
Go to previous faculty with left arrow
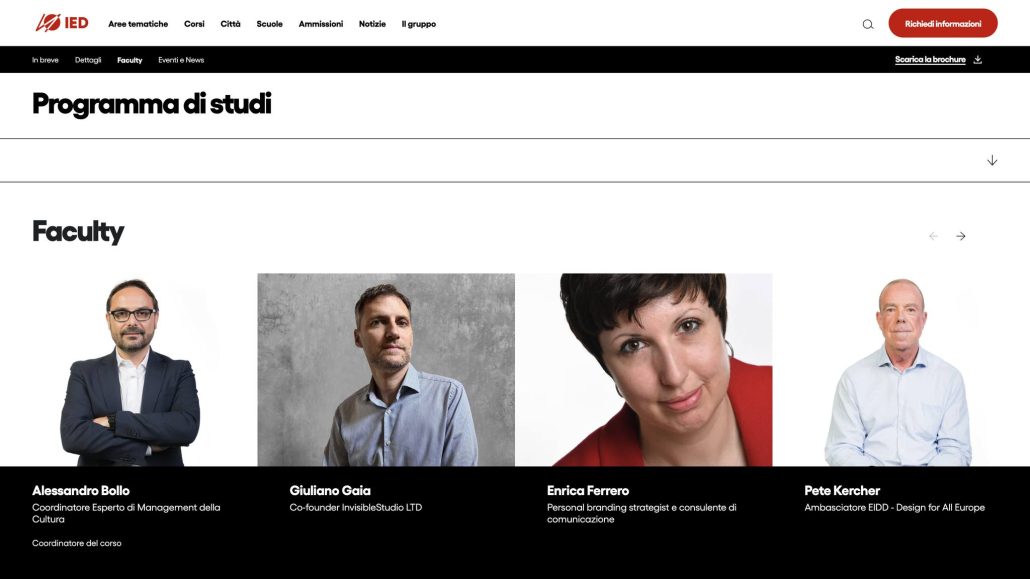tap(933, 236)
